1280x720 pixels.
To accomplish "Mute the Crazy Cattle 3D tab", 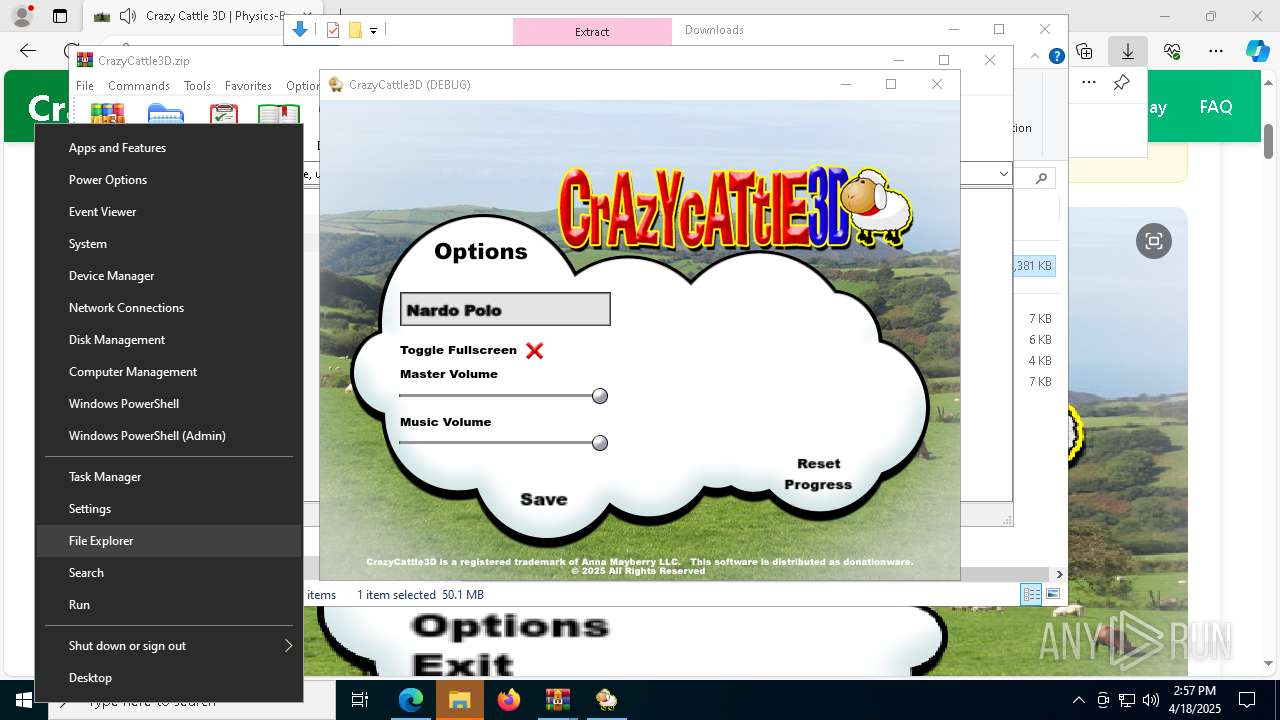I will (128, 16).
